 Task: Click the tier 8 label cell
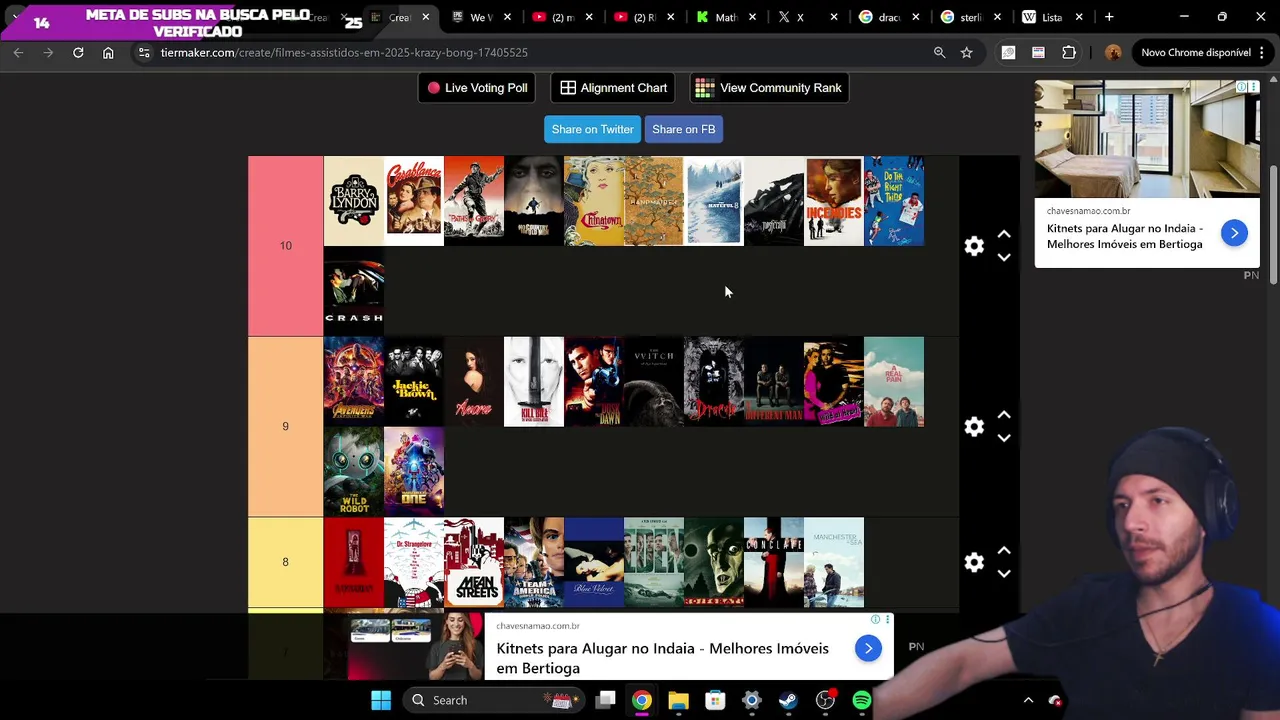coord(286,562)
